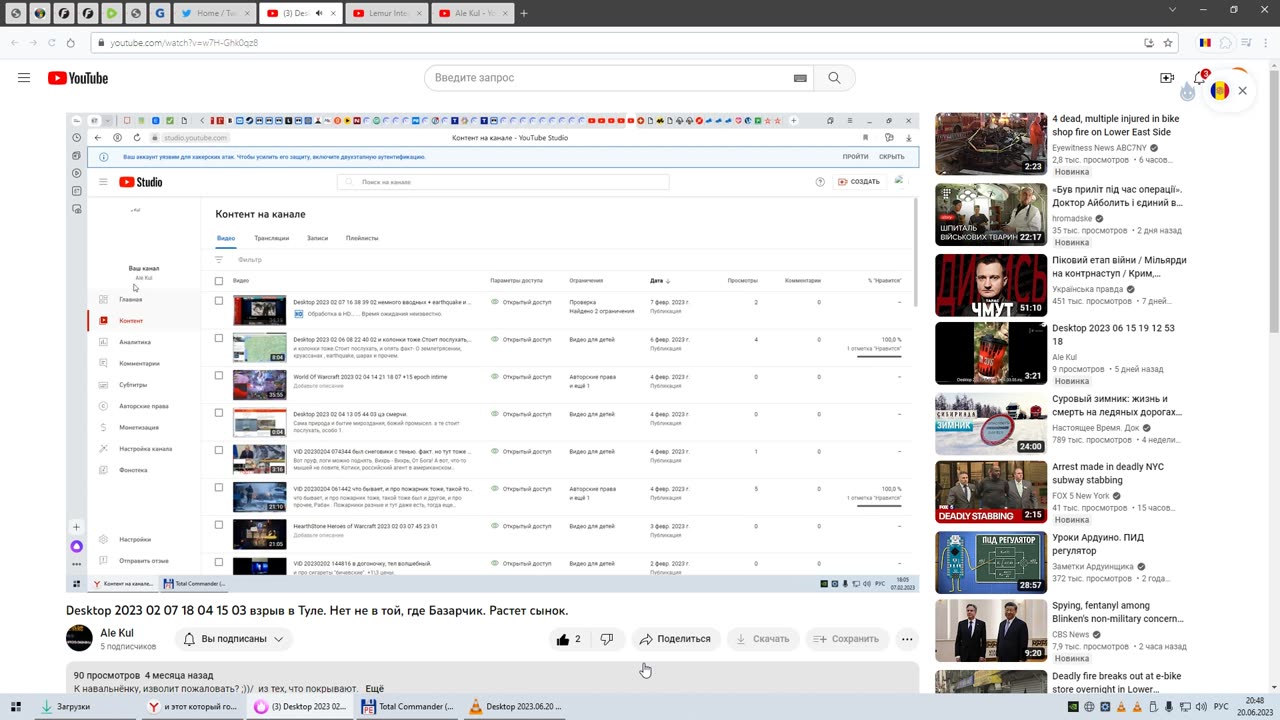Open the Уроки Ардуино 28:57 thumbnail

coord(991,563)
